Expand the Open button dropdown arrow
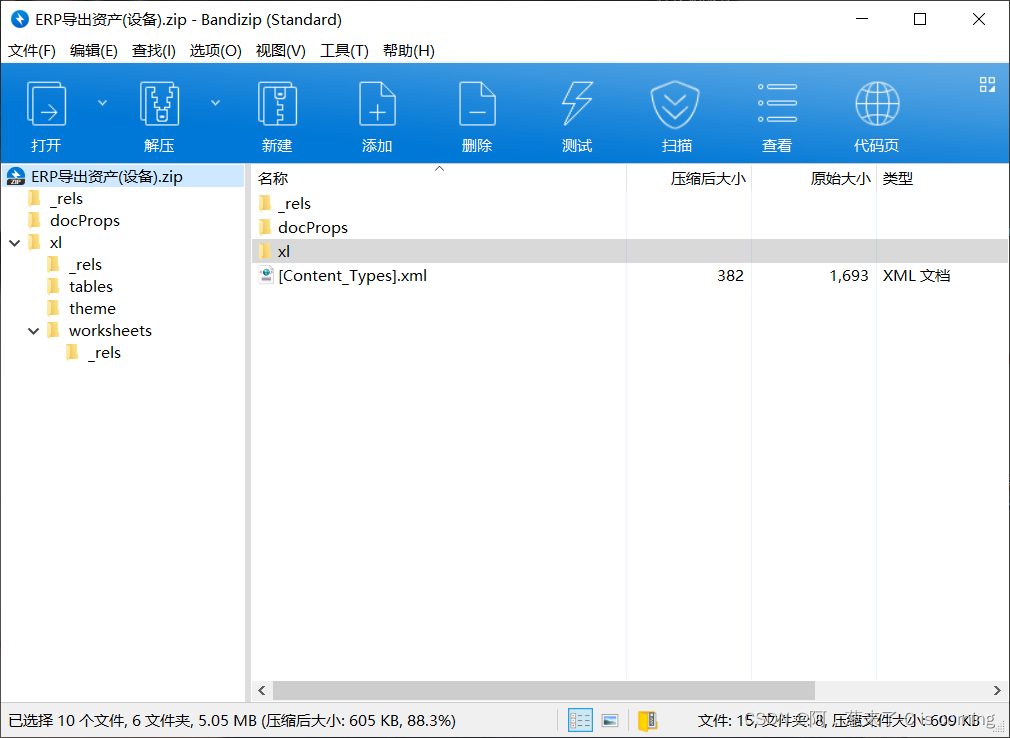 [102, 103]
